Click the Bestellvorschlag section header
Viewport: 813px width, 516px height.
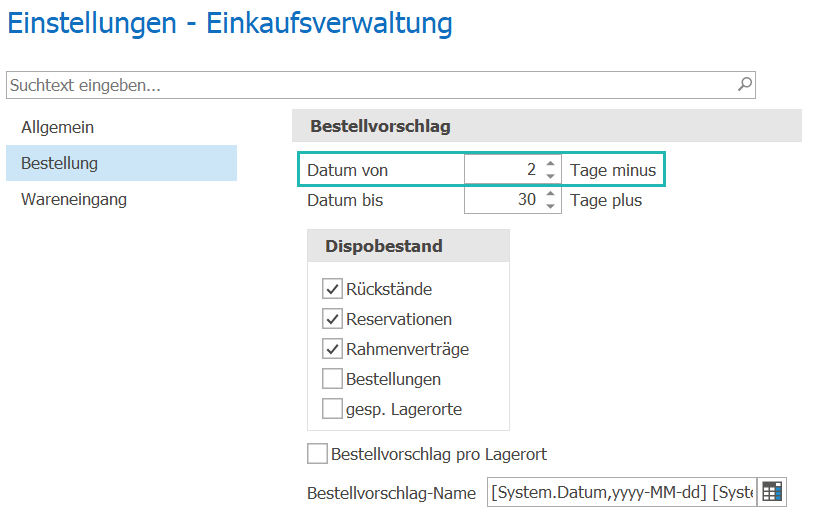point(546,126)
